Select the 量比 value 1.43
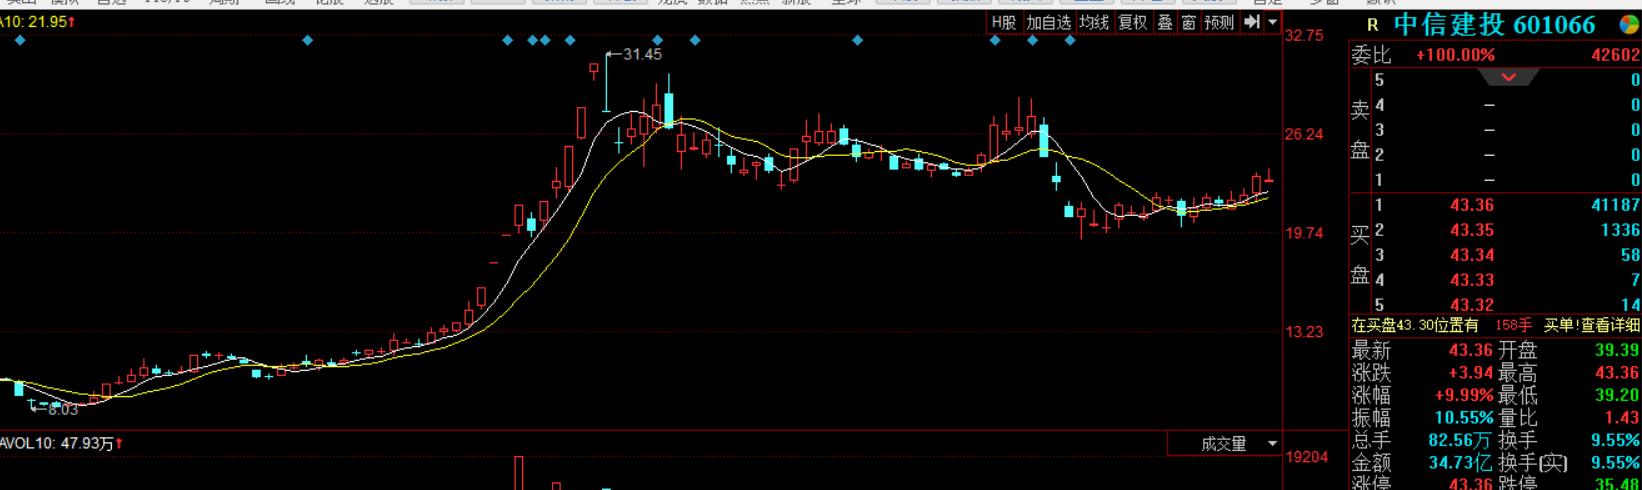The height and width of the screenshot is (490, 1642). point(1622,417)
